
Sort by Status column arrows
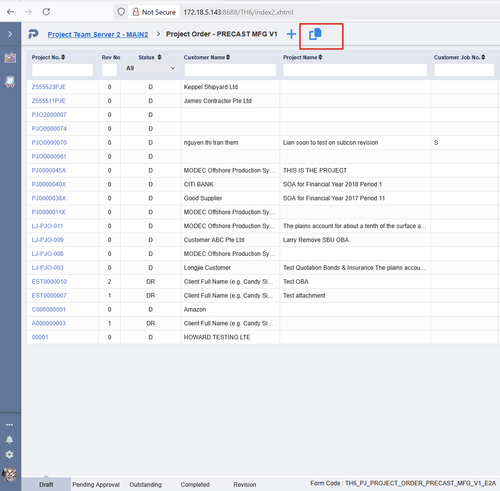coord(159,57)
